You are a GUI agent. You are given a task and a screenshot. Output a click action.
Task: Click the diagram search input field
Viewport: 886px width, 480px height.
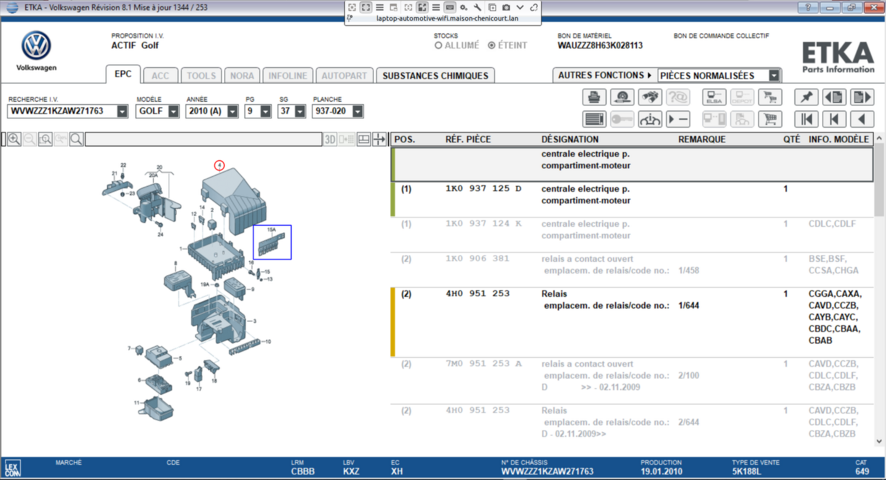(x=203, y=139)
